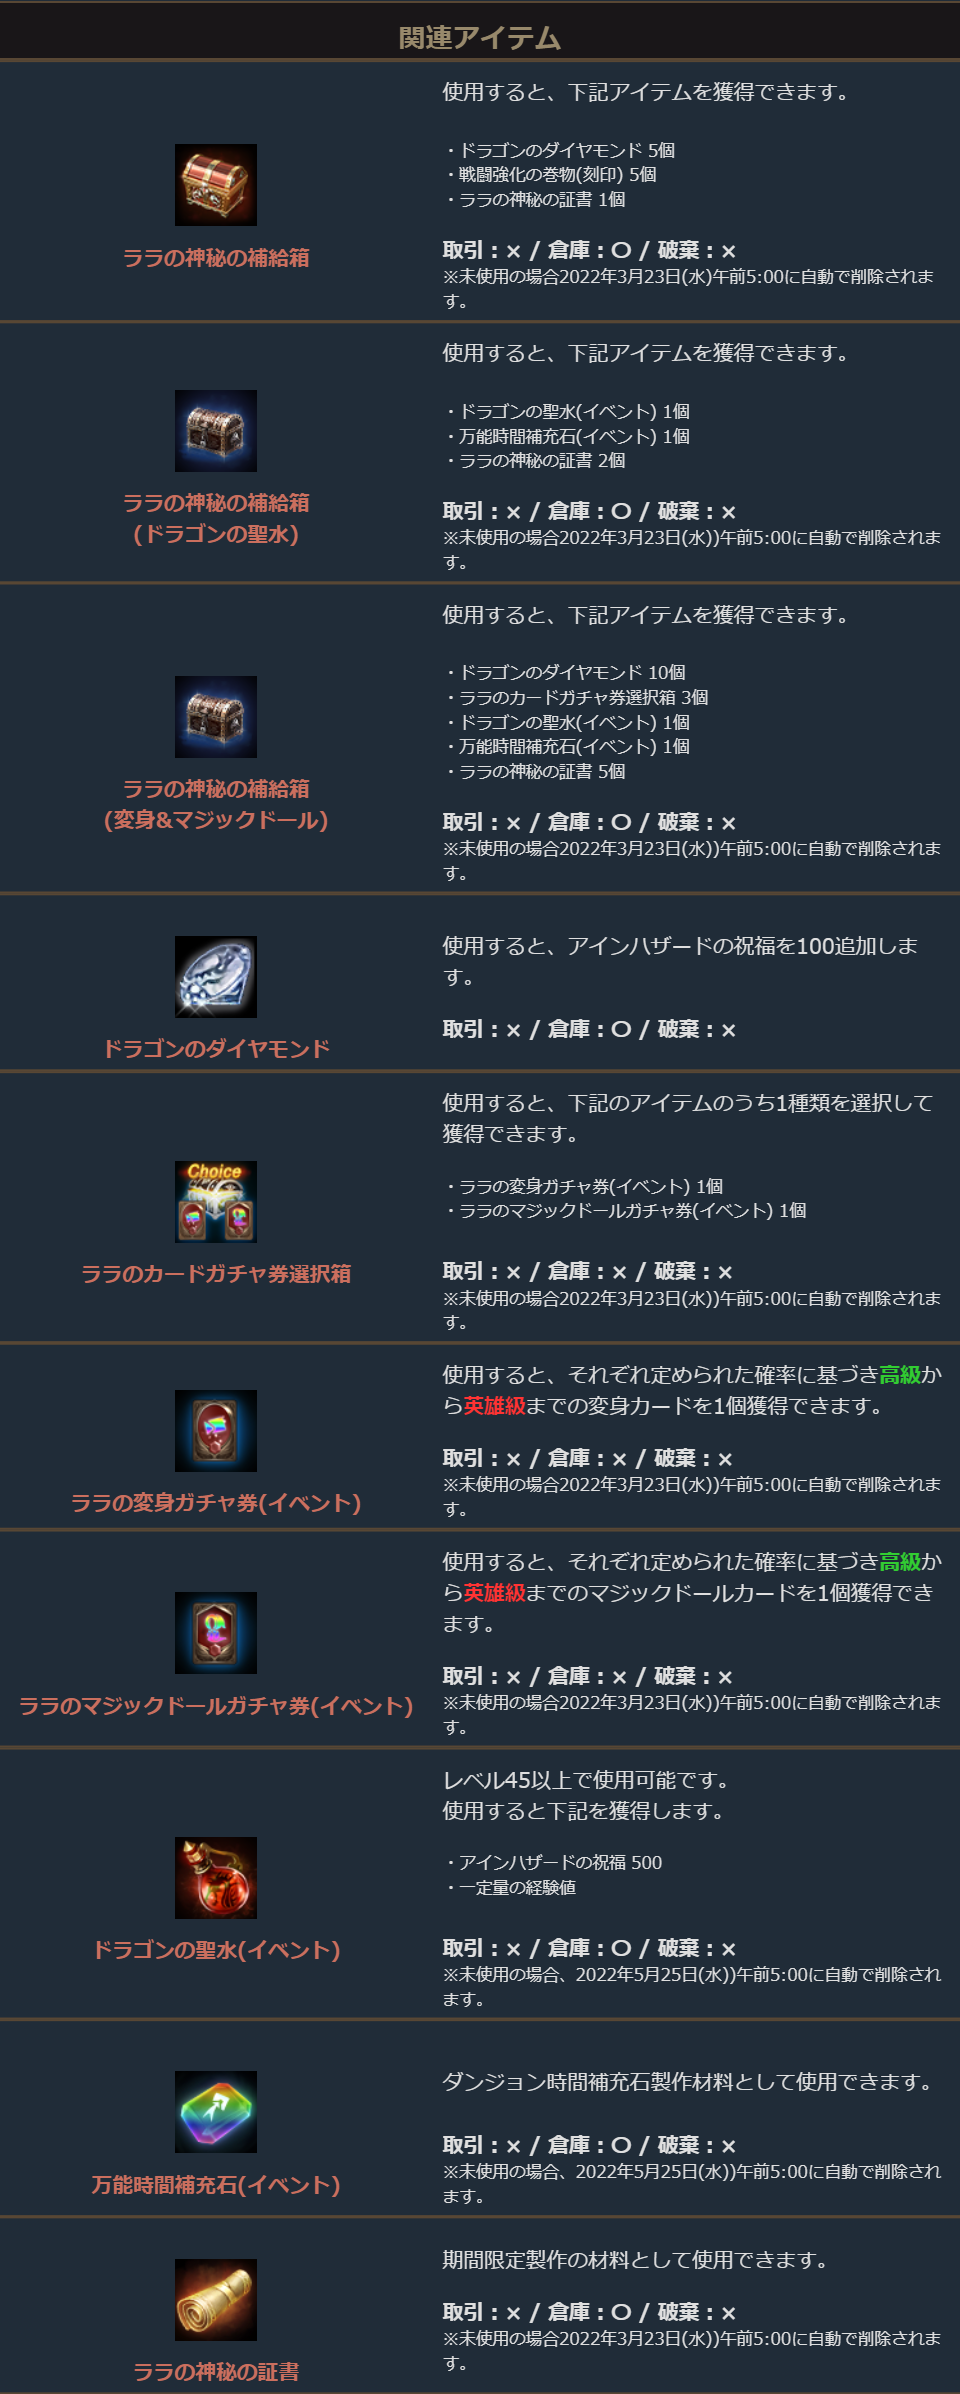Open the ララのカードガチャ券選択箱 name label
Image resolution: width=960 pixels, height=2394 pixels.
tap(216, 1274)
